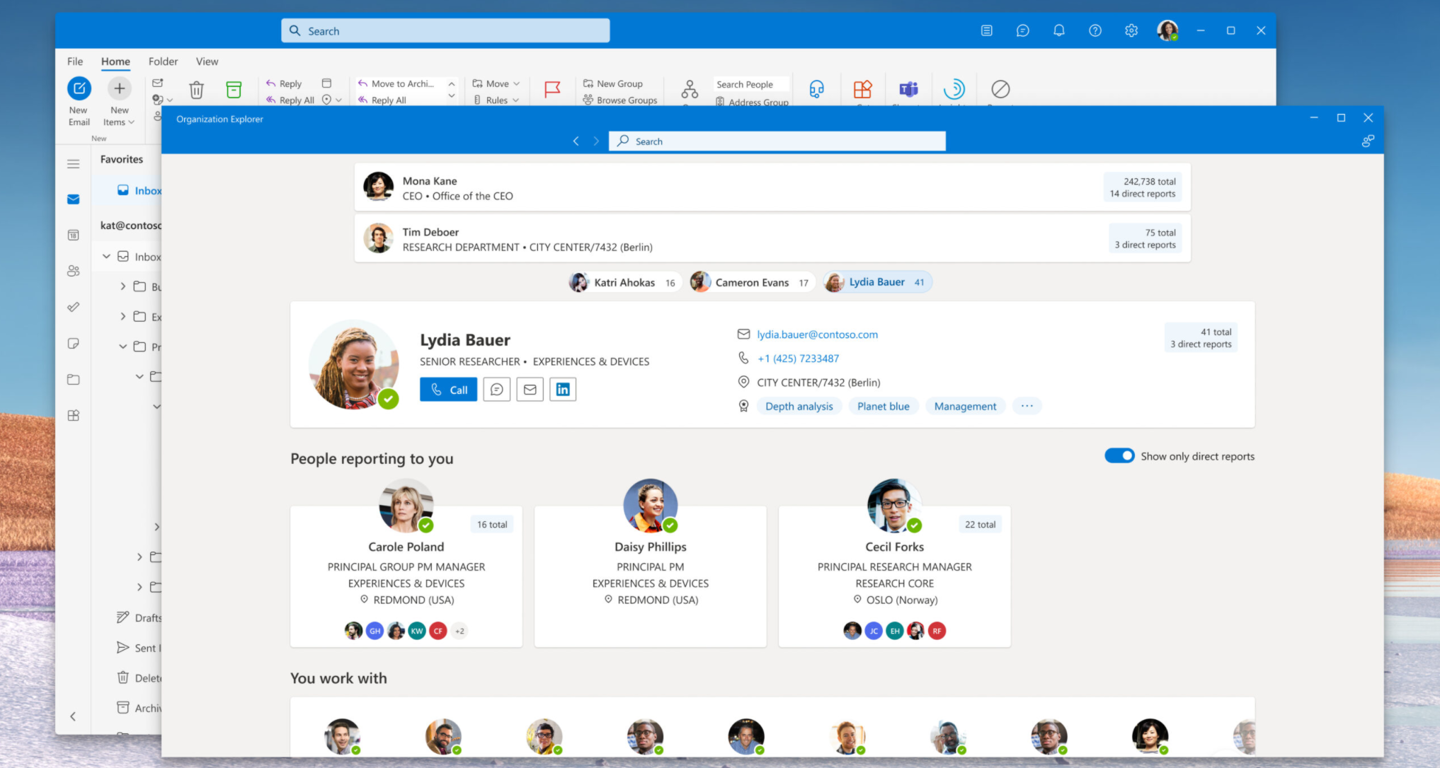Select the green Archive icon in the ribbon

click(x=233, y=89)
